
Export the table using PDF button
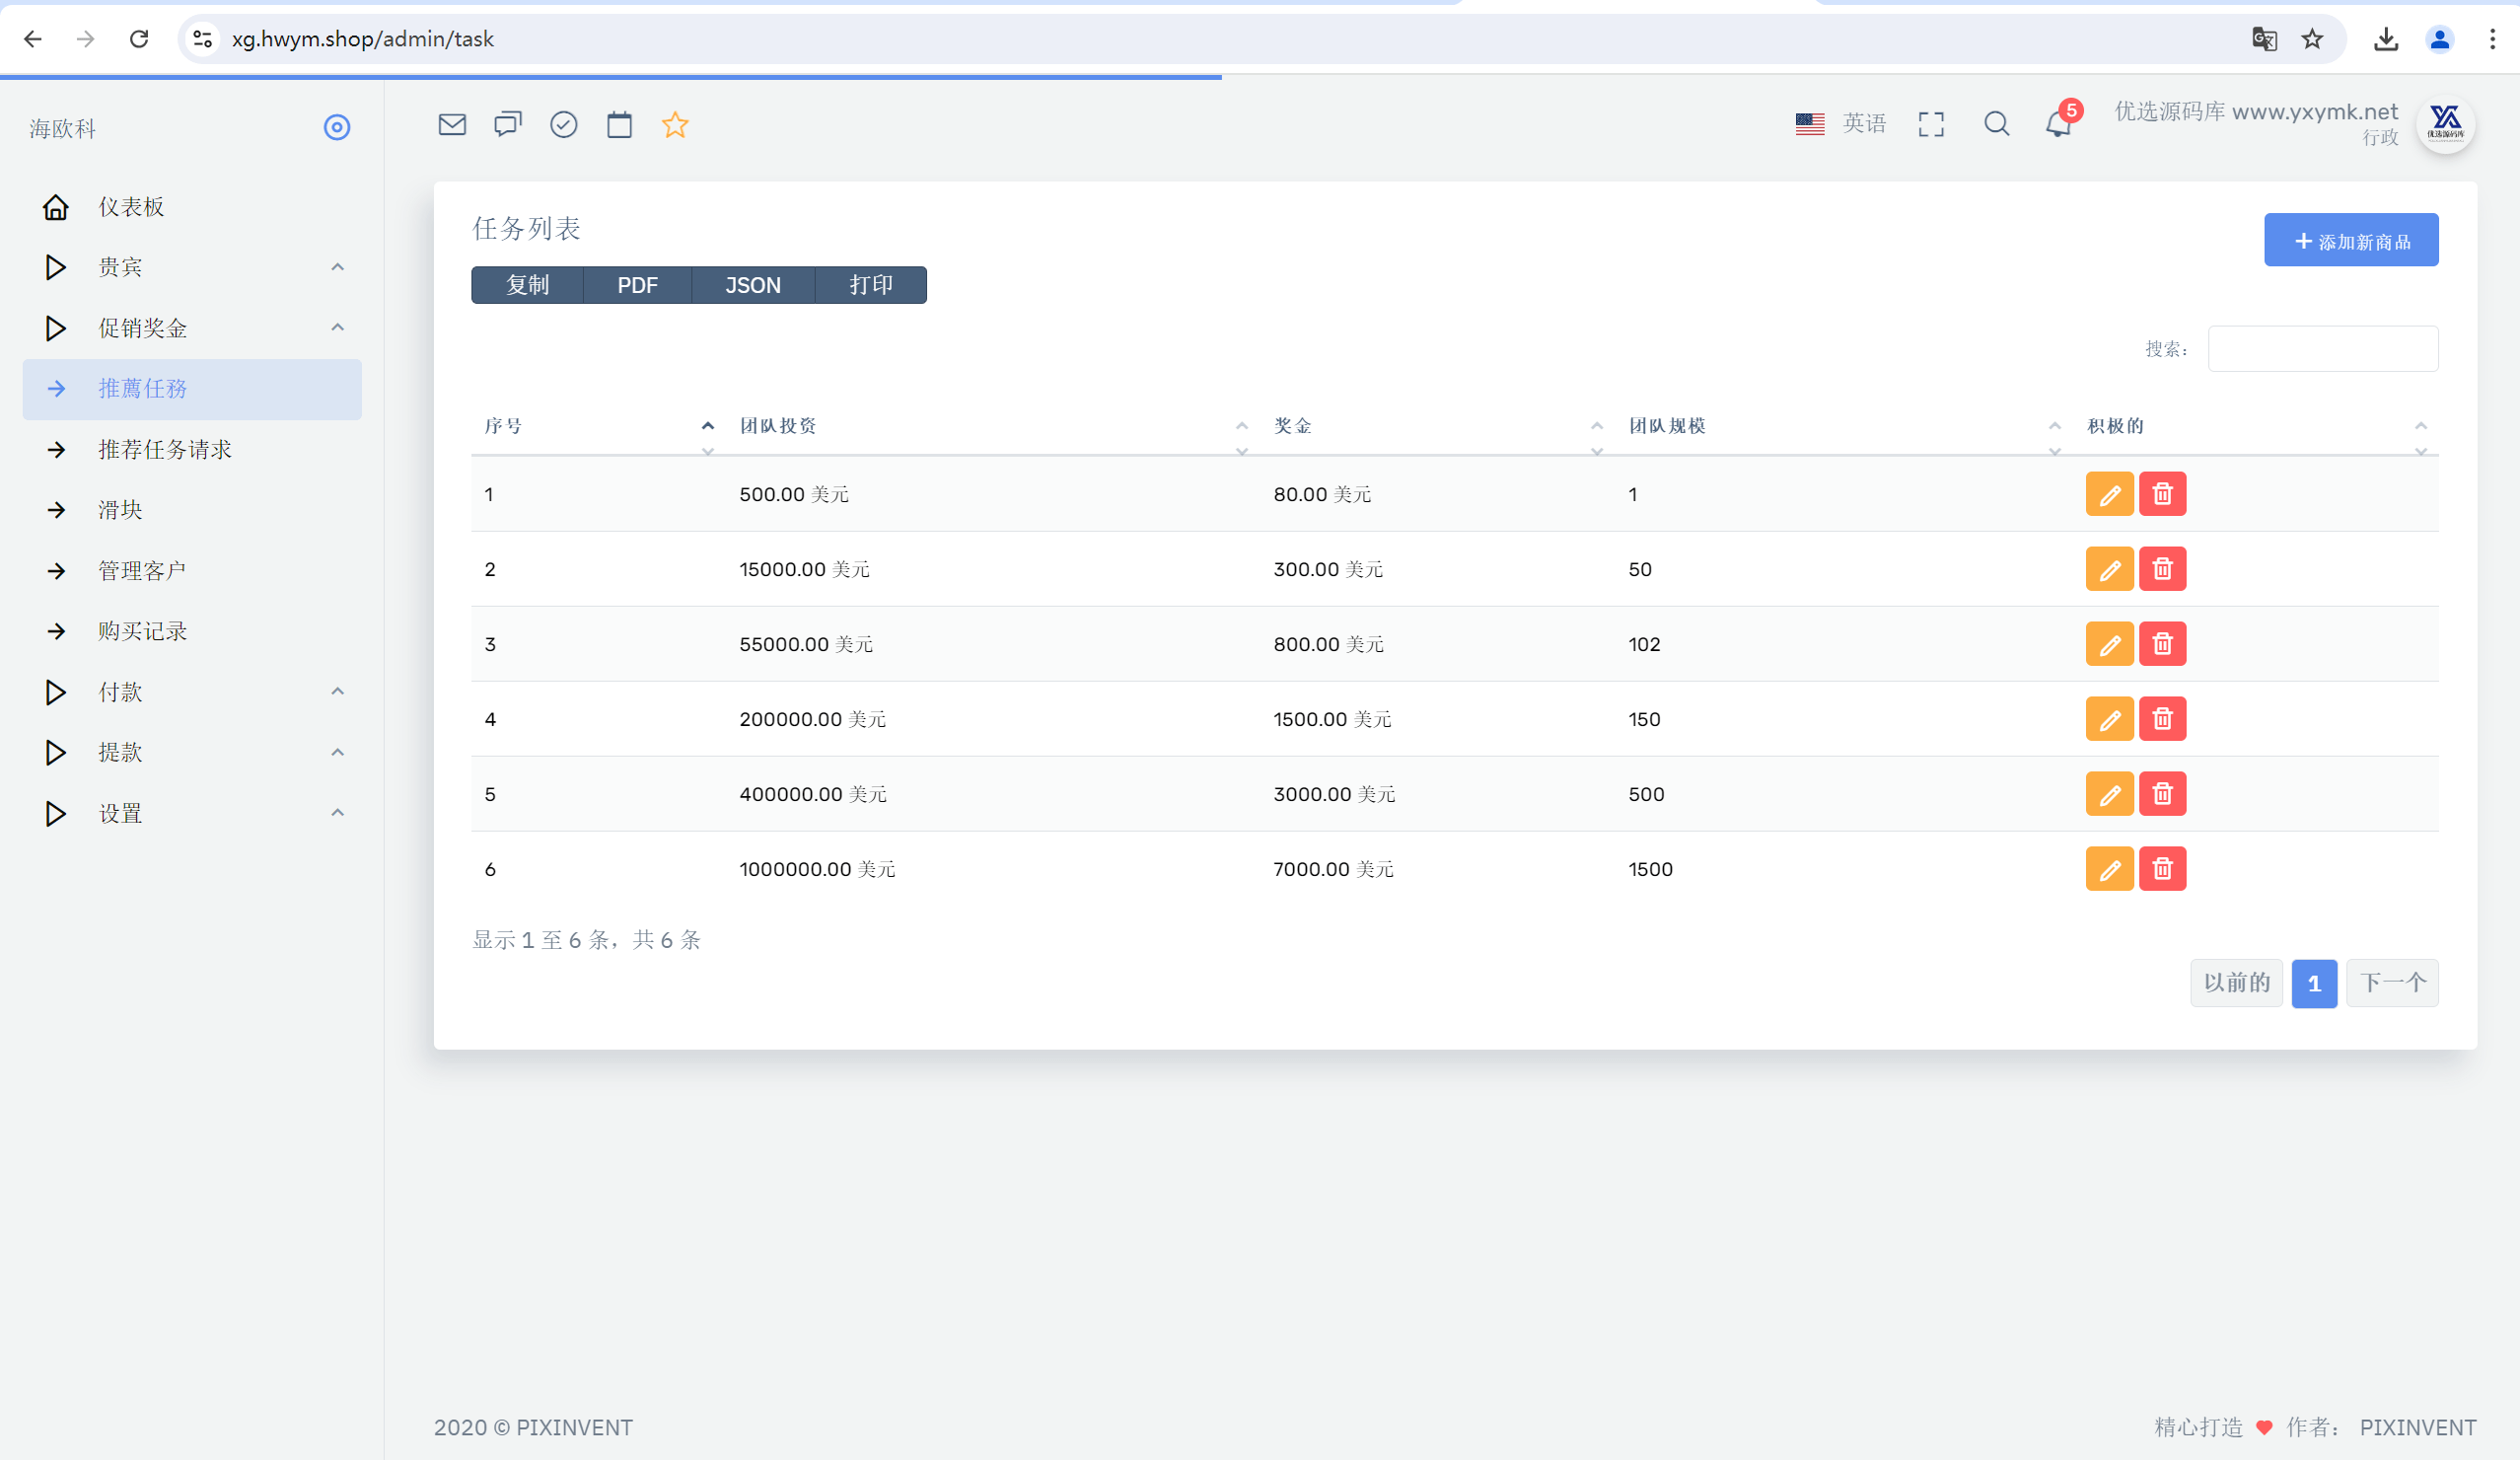click(x=637, y=285)
